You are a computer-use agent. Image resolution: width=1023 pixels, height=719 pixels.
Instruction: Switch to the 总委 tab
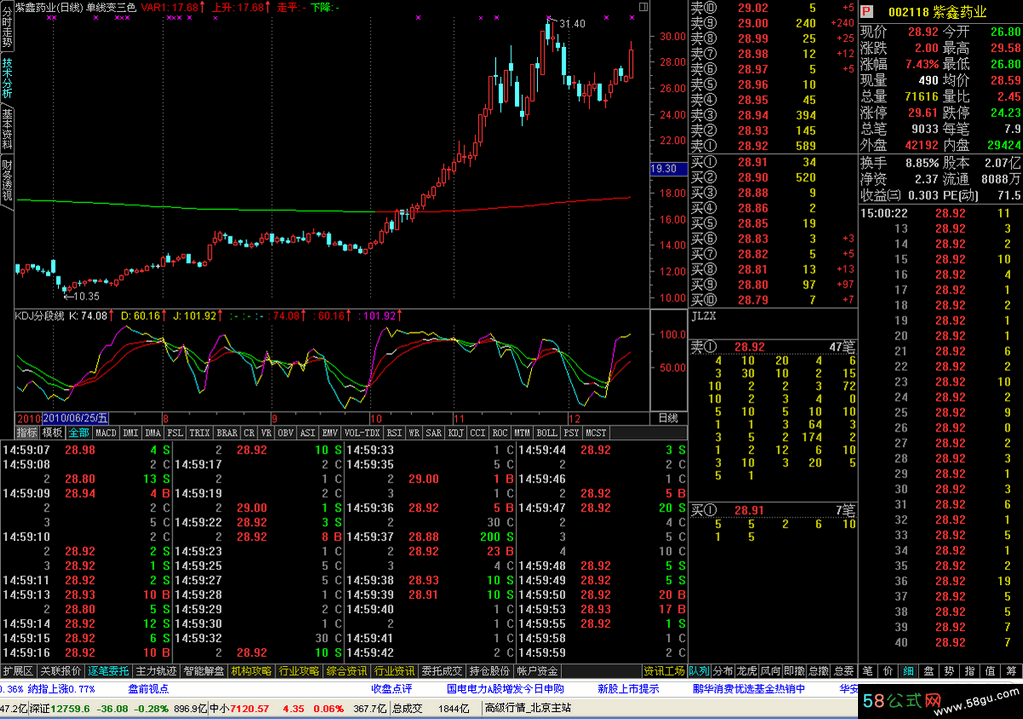(x=844, y=671)
